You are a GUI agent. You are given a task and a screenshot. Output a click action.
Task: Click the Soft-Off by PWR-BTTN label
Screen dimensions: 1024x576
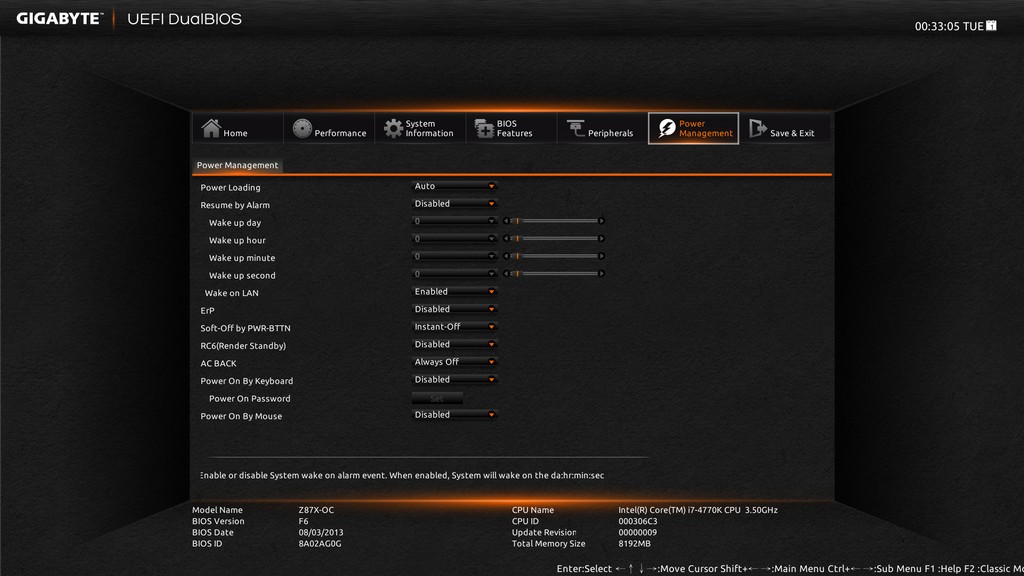click(245, 328)
